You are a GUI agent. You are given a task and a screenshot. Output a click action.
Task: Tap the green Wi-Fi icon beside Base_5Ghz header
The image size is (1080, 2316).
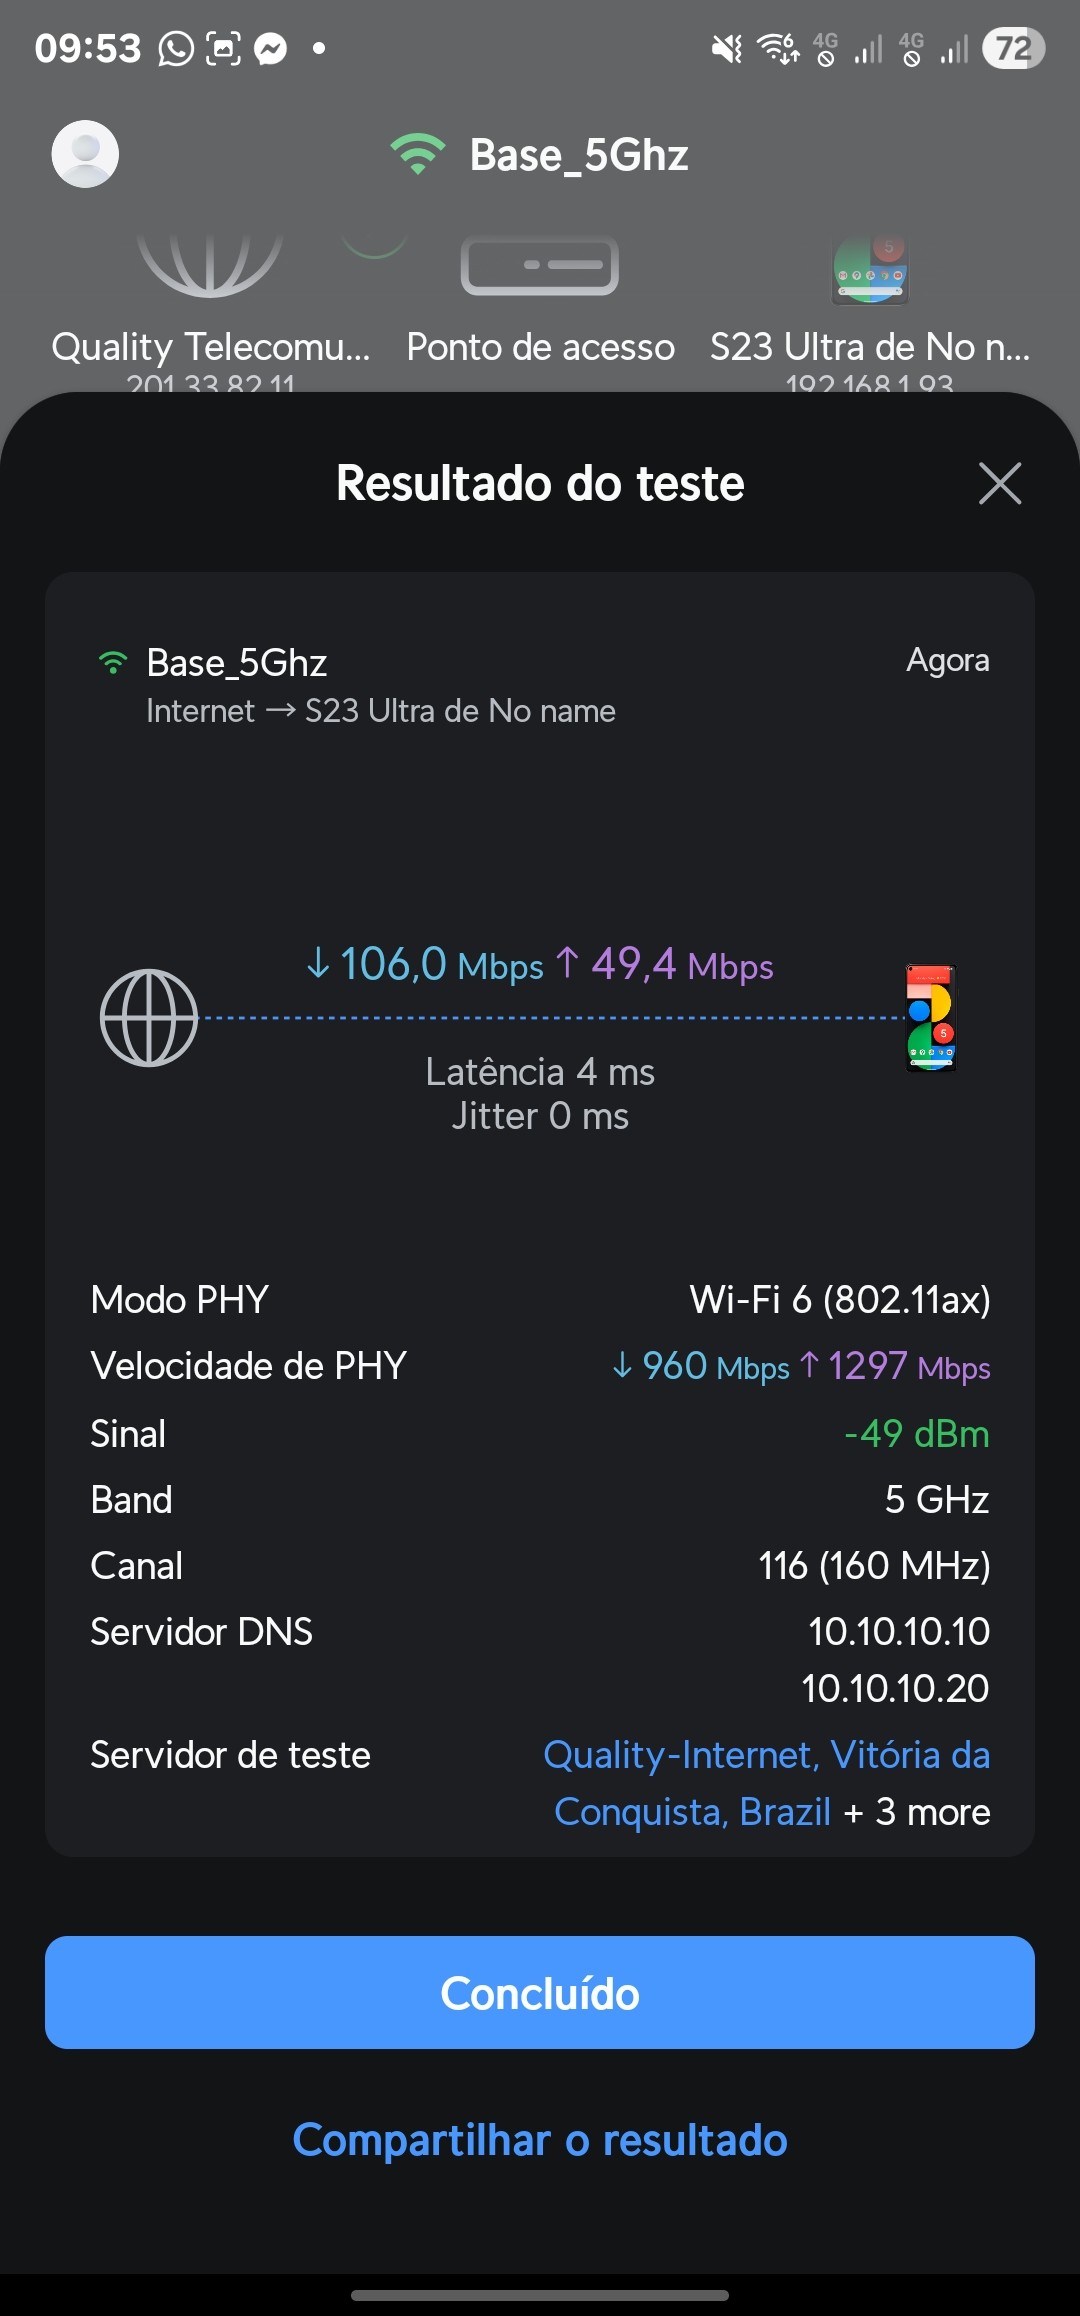point(417,154)
